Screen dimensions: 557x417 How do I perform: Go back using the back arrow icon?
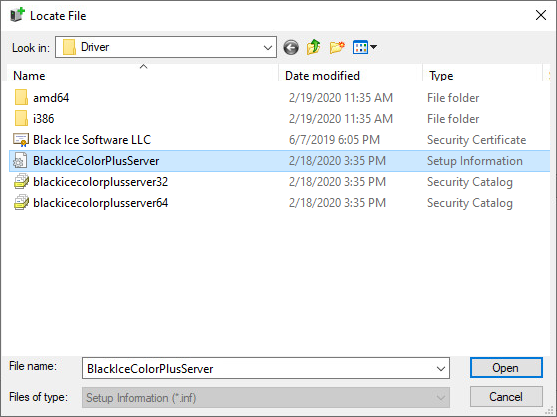tap(291, 47)
